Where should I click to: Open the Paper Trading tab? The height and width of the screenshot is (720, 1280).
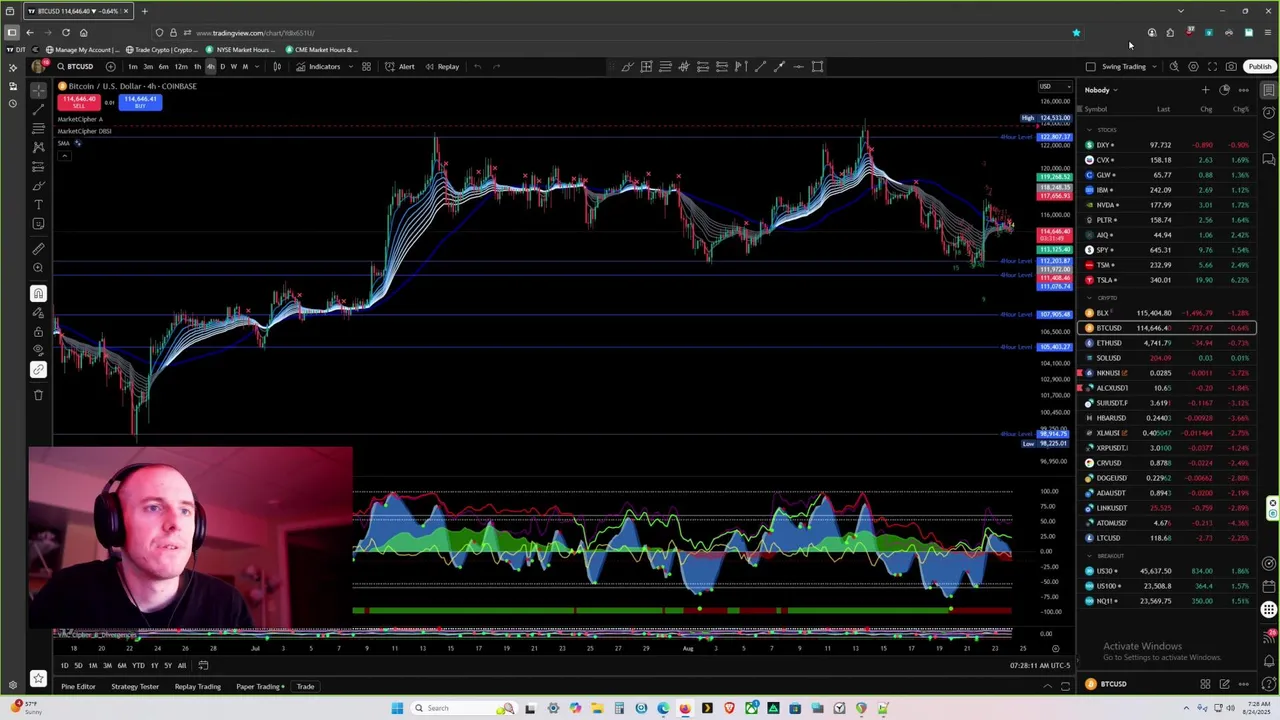(x=260, y=687)
